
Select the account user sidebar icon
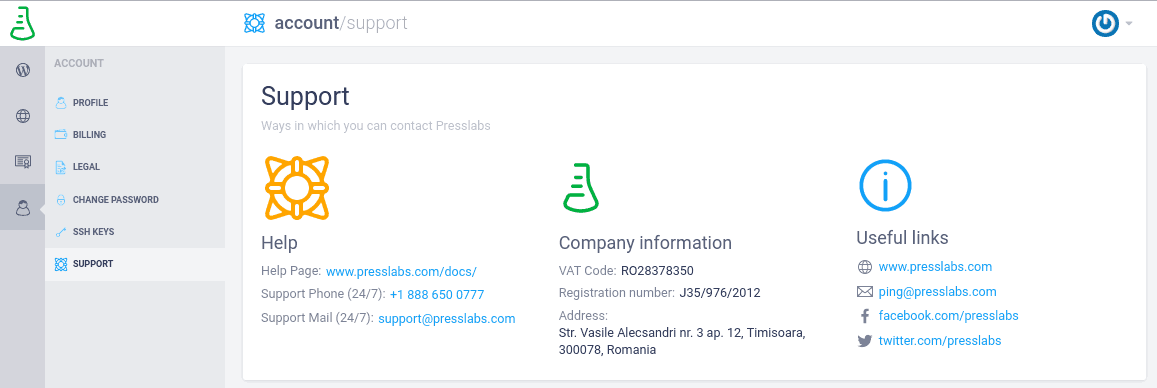23,208
